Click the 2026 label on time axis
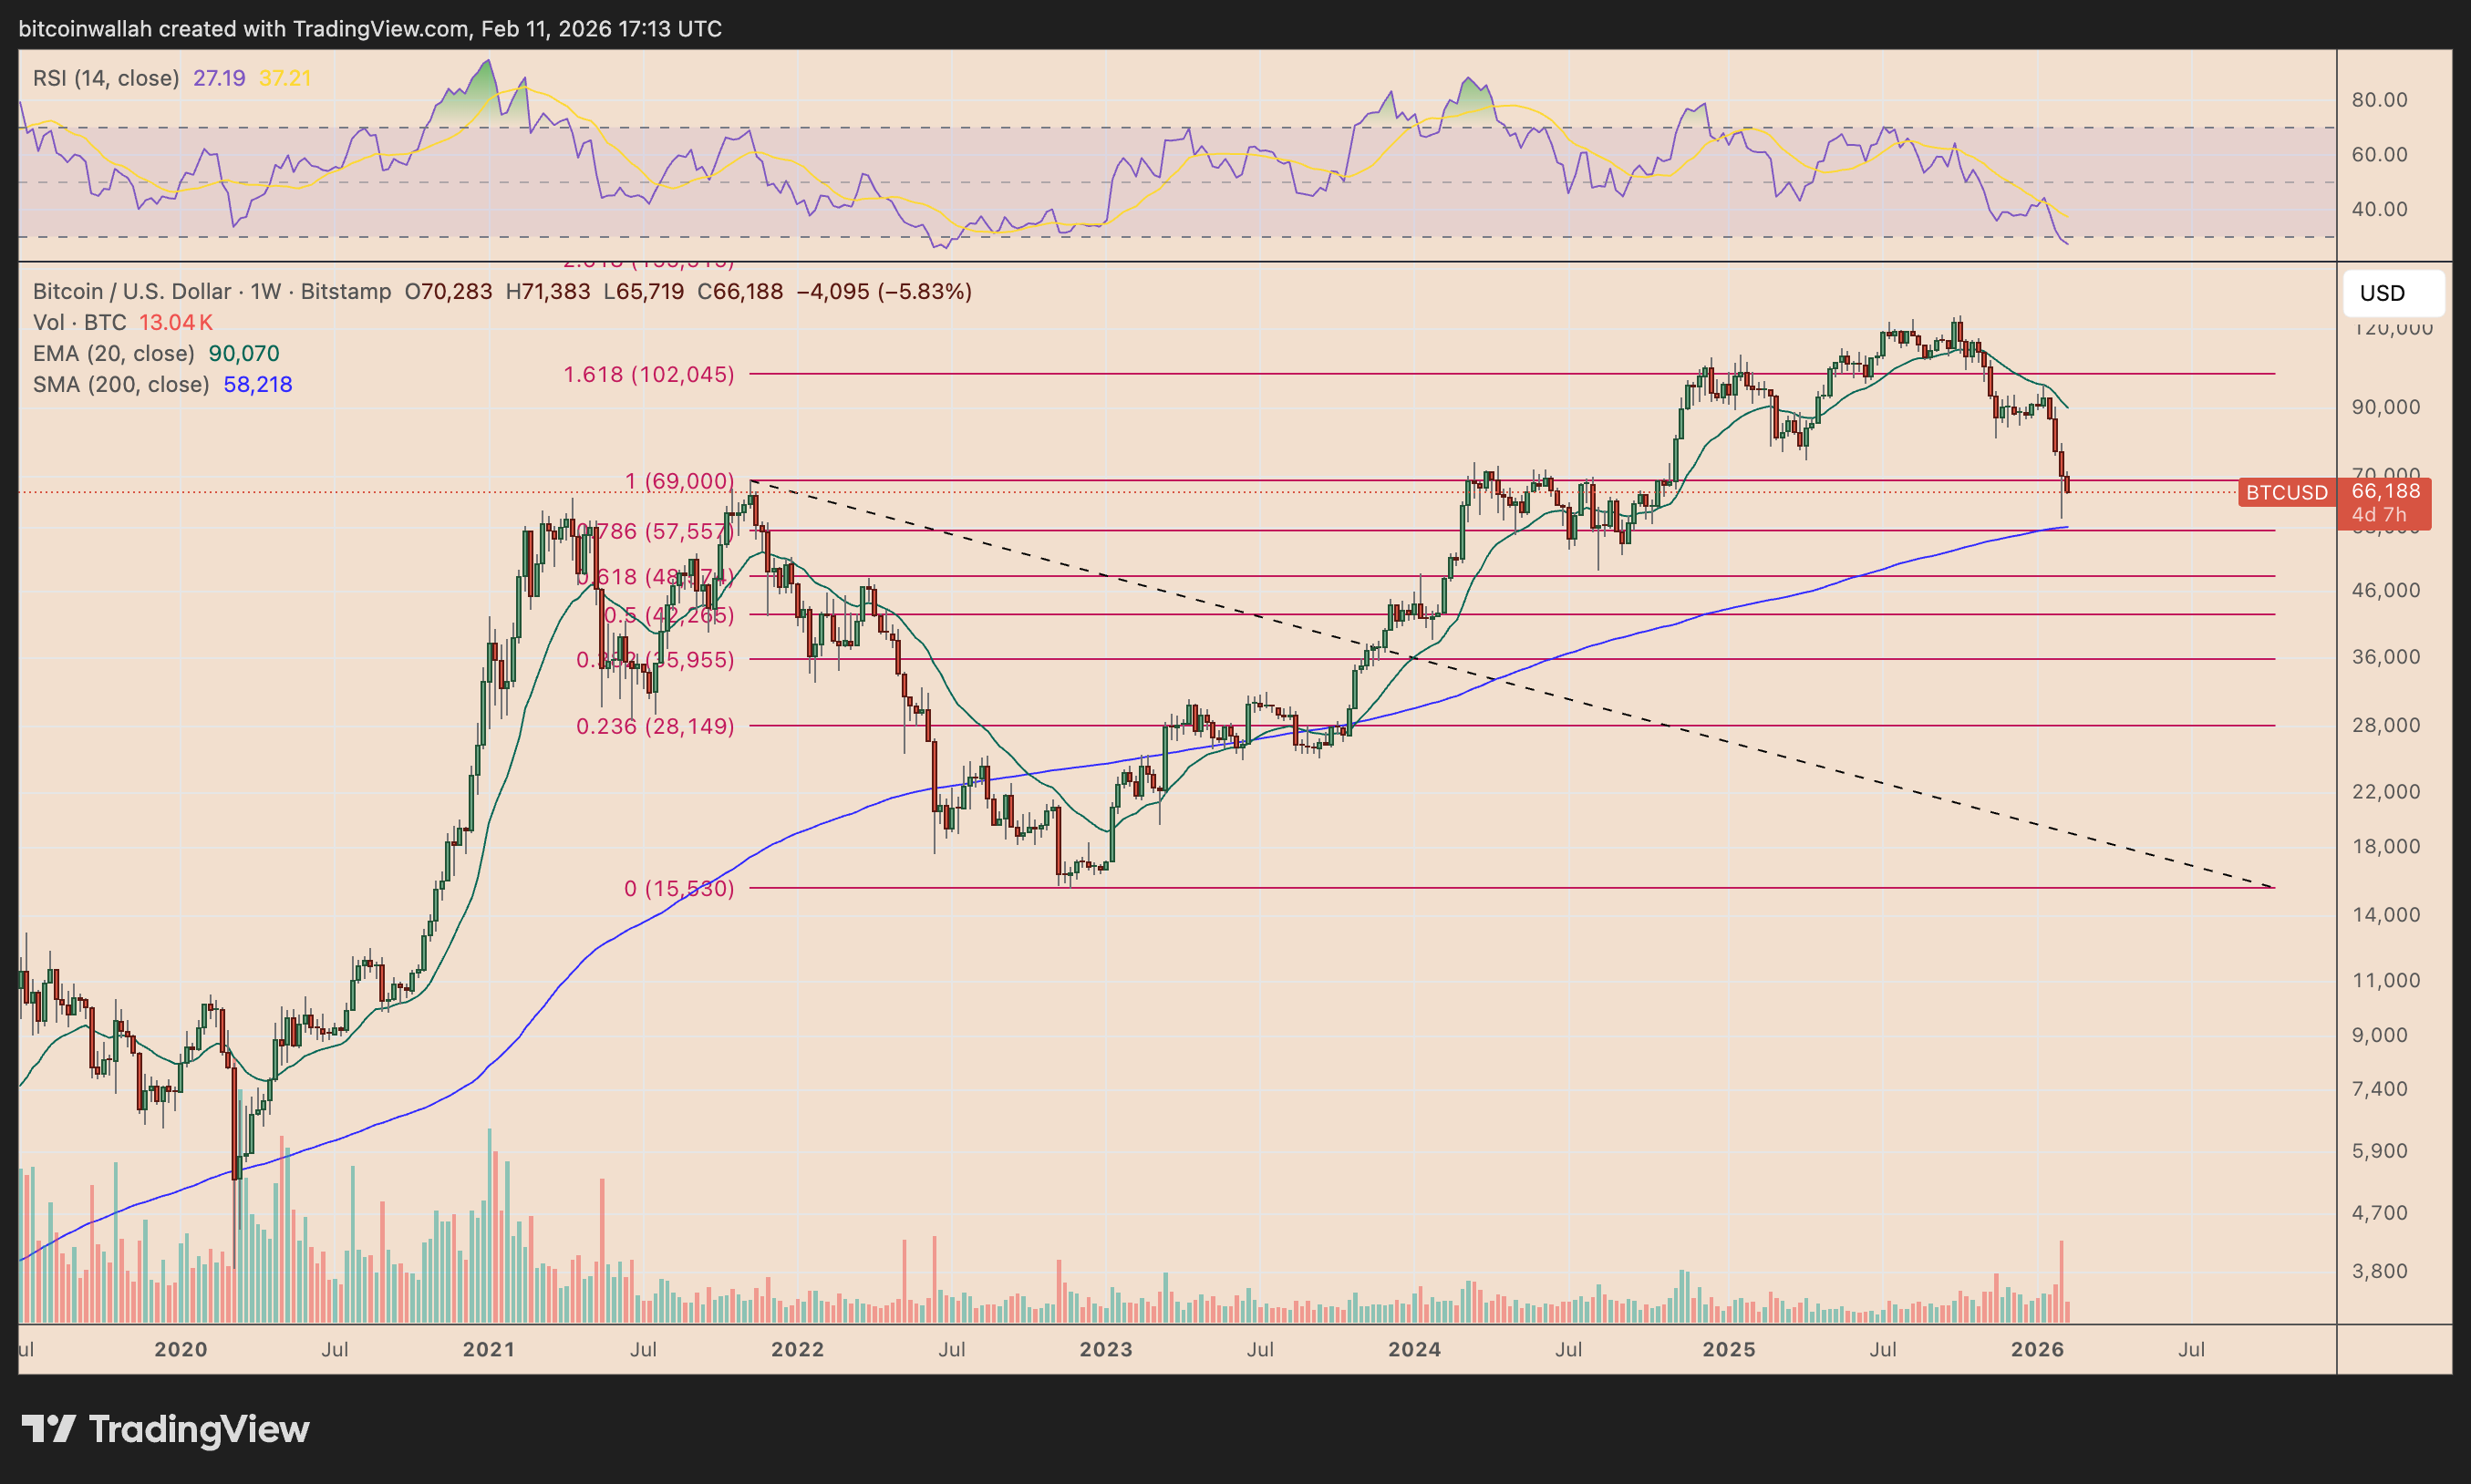This screenshot has width=2471, height=1484. pyautogui.click(x=2037, y=1349)
